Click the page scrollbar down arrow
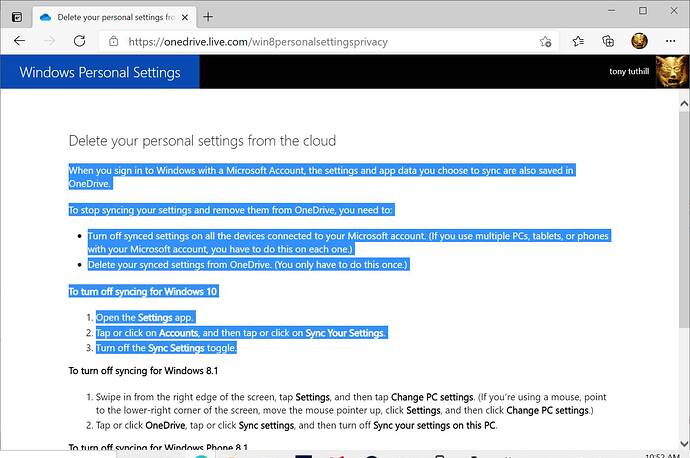 point(684,443)
